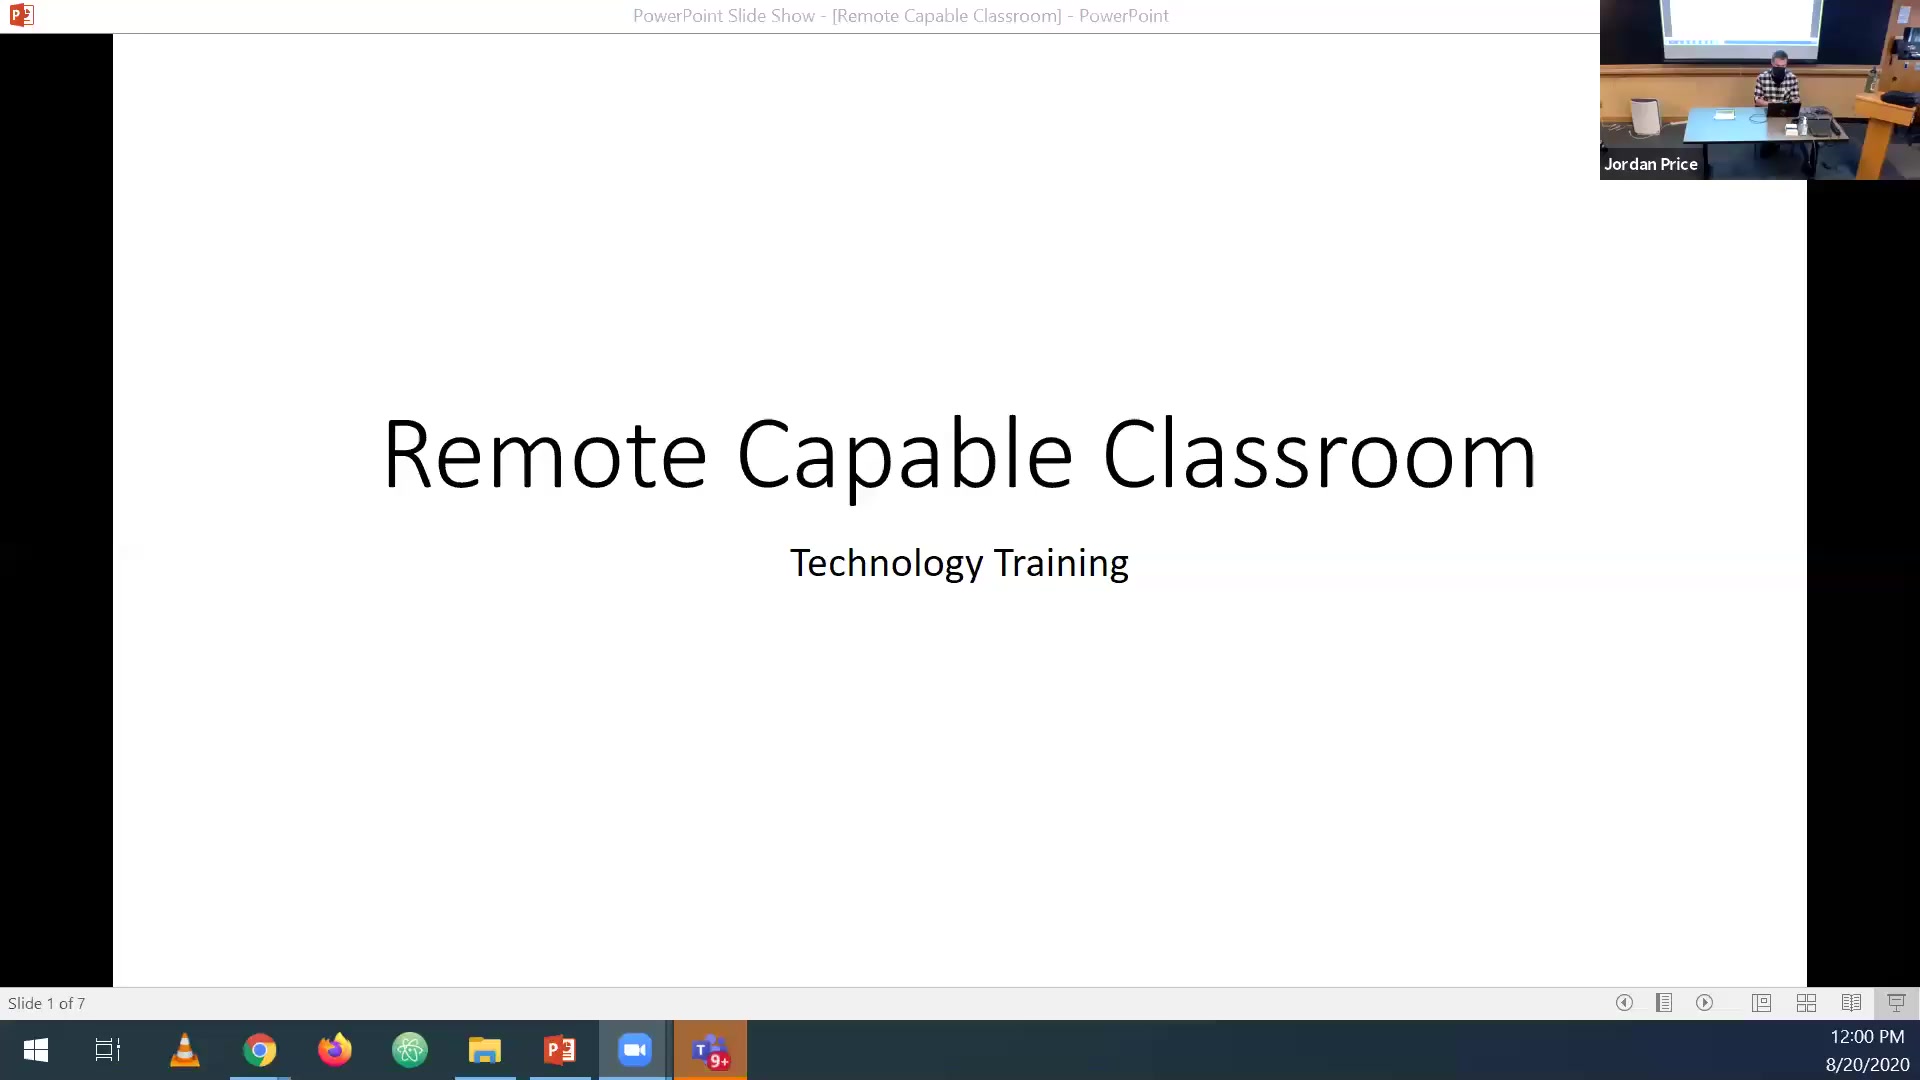Viewport: 1920px width, 1080px height.
Task: Open Slide Sorter view
Action: (1807, 1003)
